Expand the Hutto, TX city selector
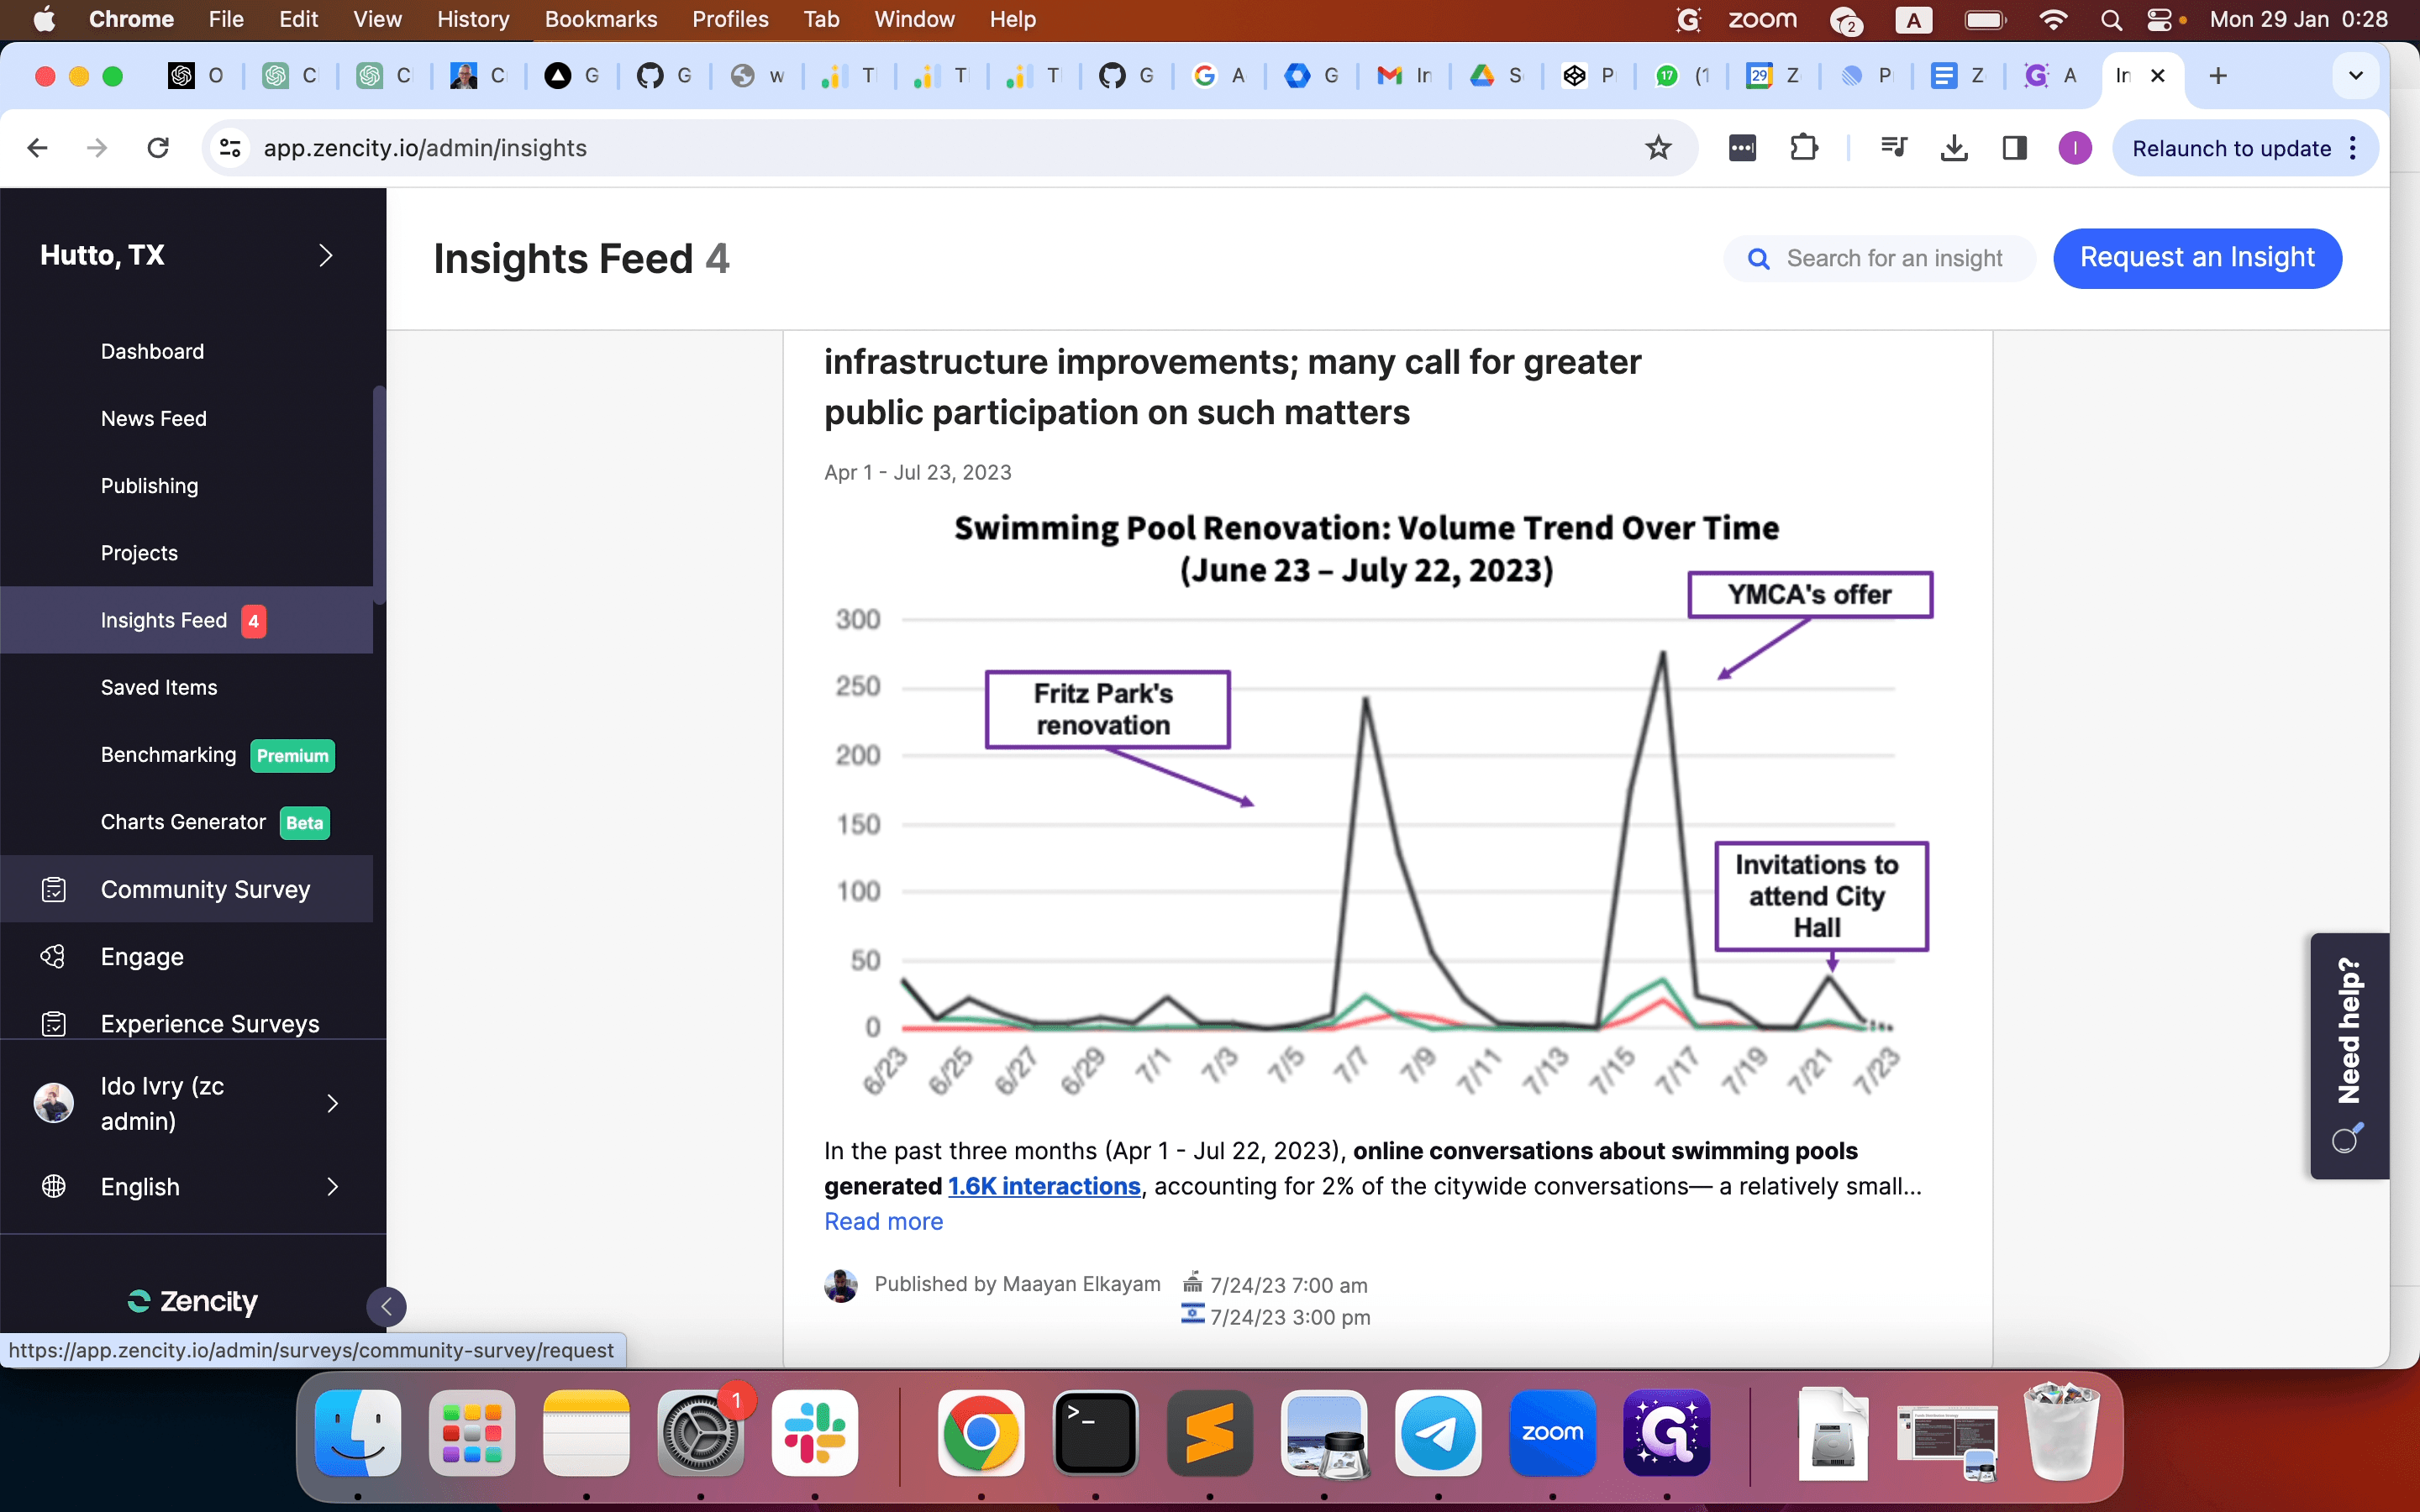 click(x=326, y=255)
